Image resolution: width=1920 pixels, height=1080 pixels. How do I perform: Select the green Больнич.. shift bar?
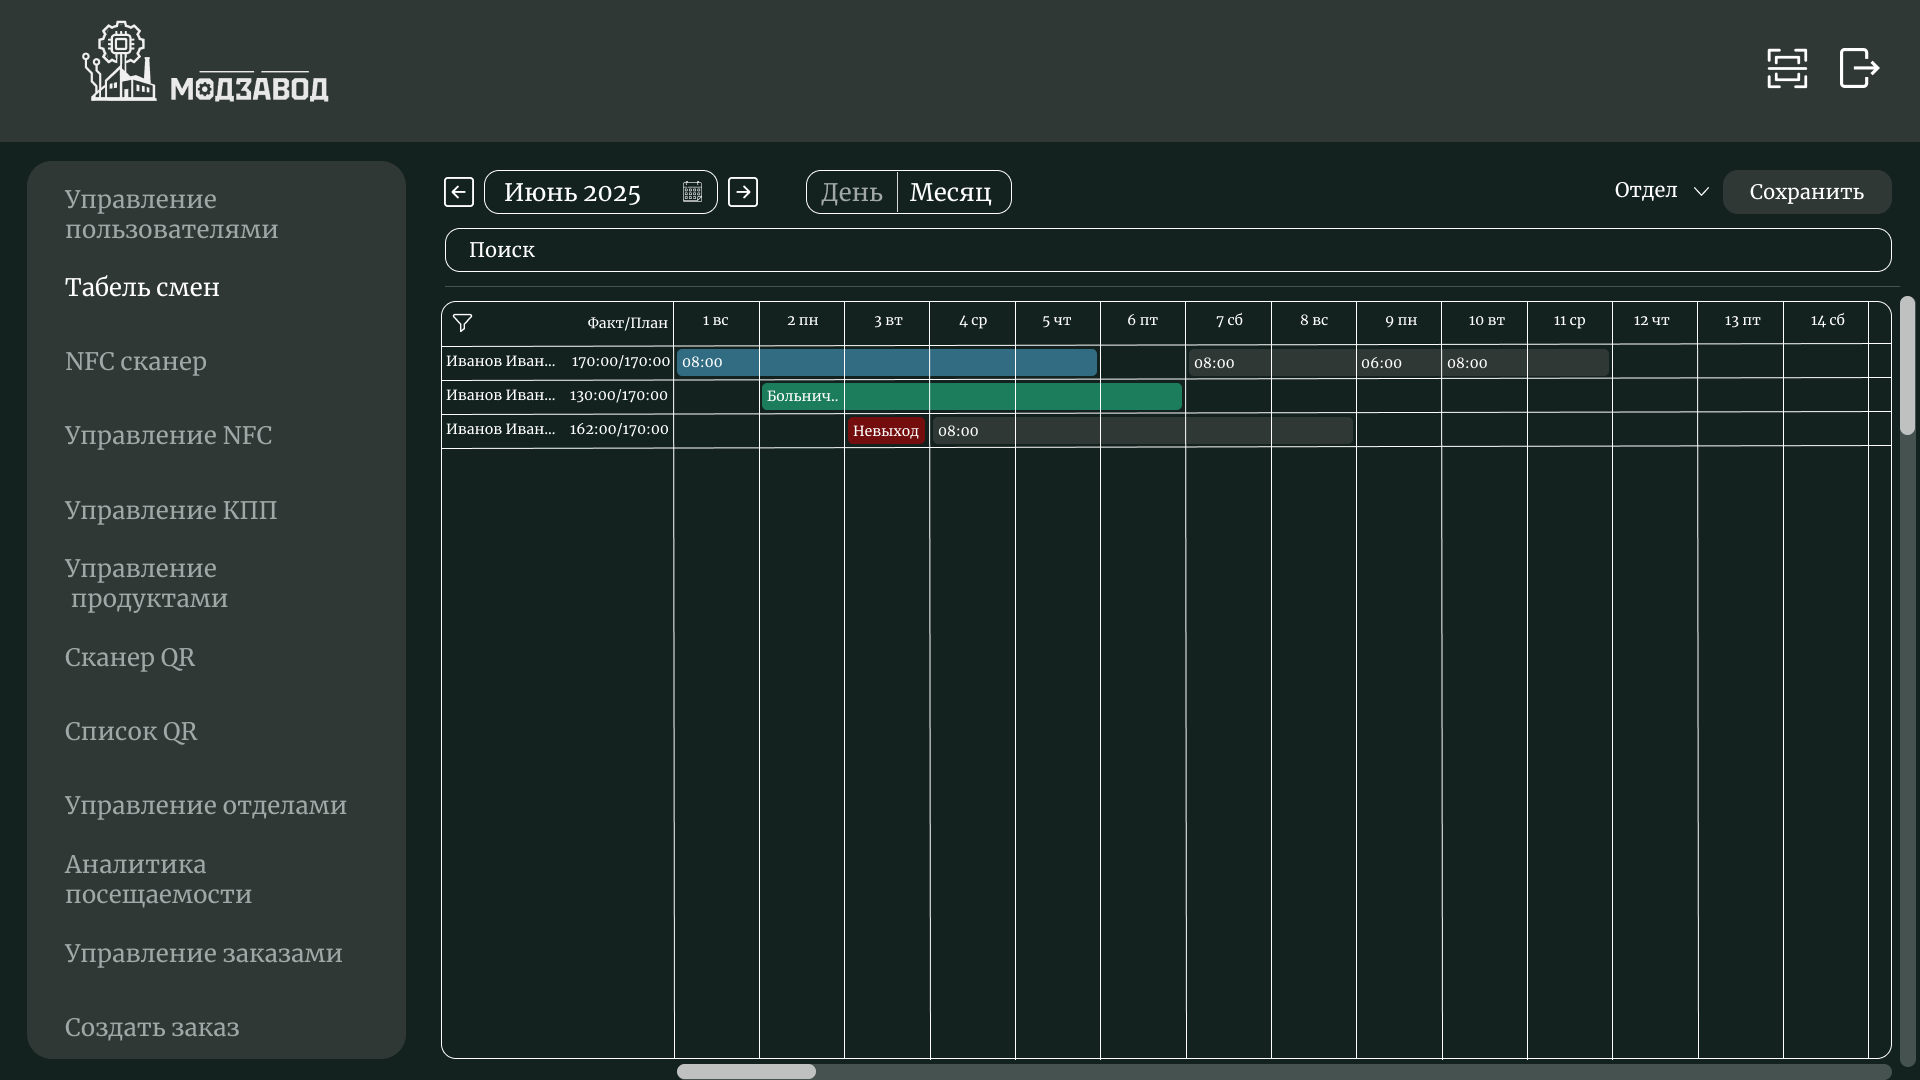pos(971,397)
